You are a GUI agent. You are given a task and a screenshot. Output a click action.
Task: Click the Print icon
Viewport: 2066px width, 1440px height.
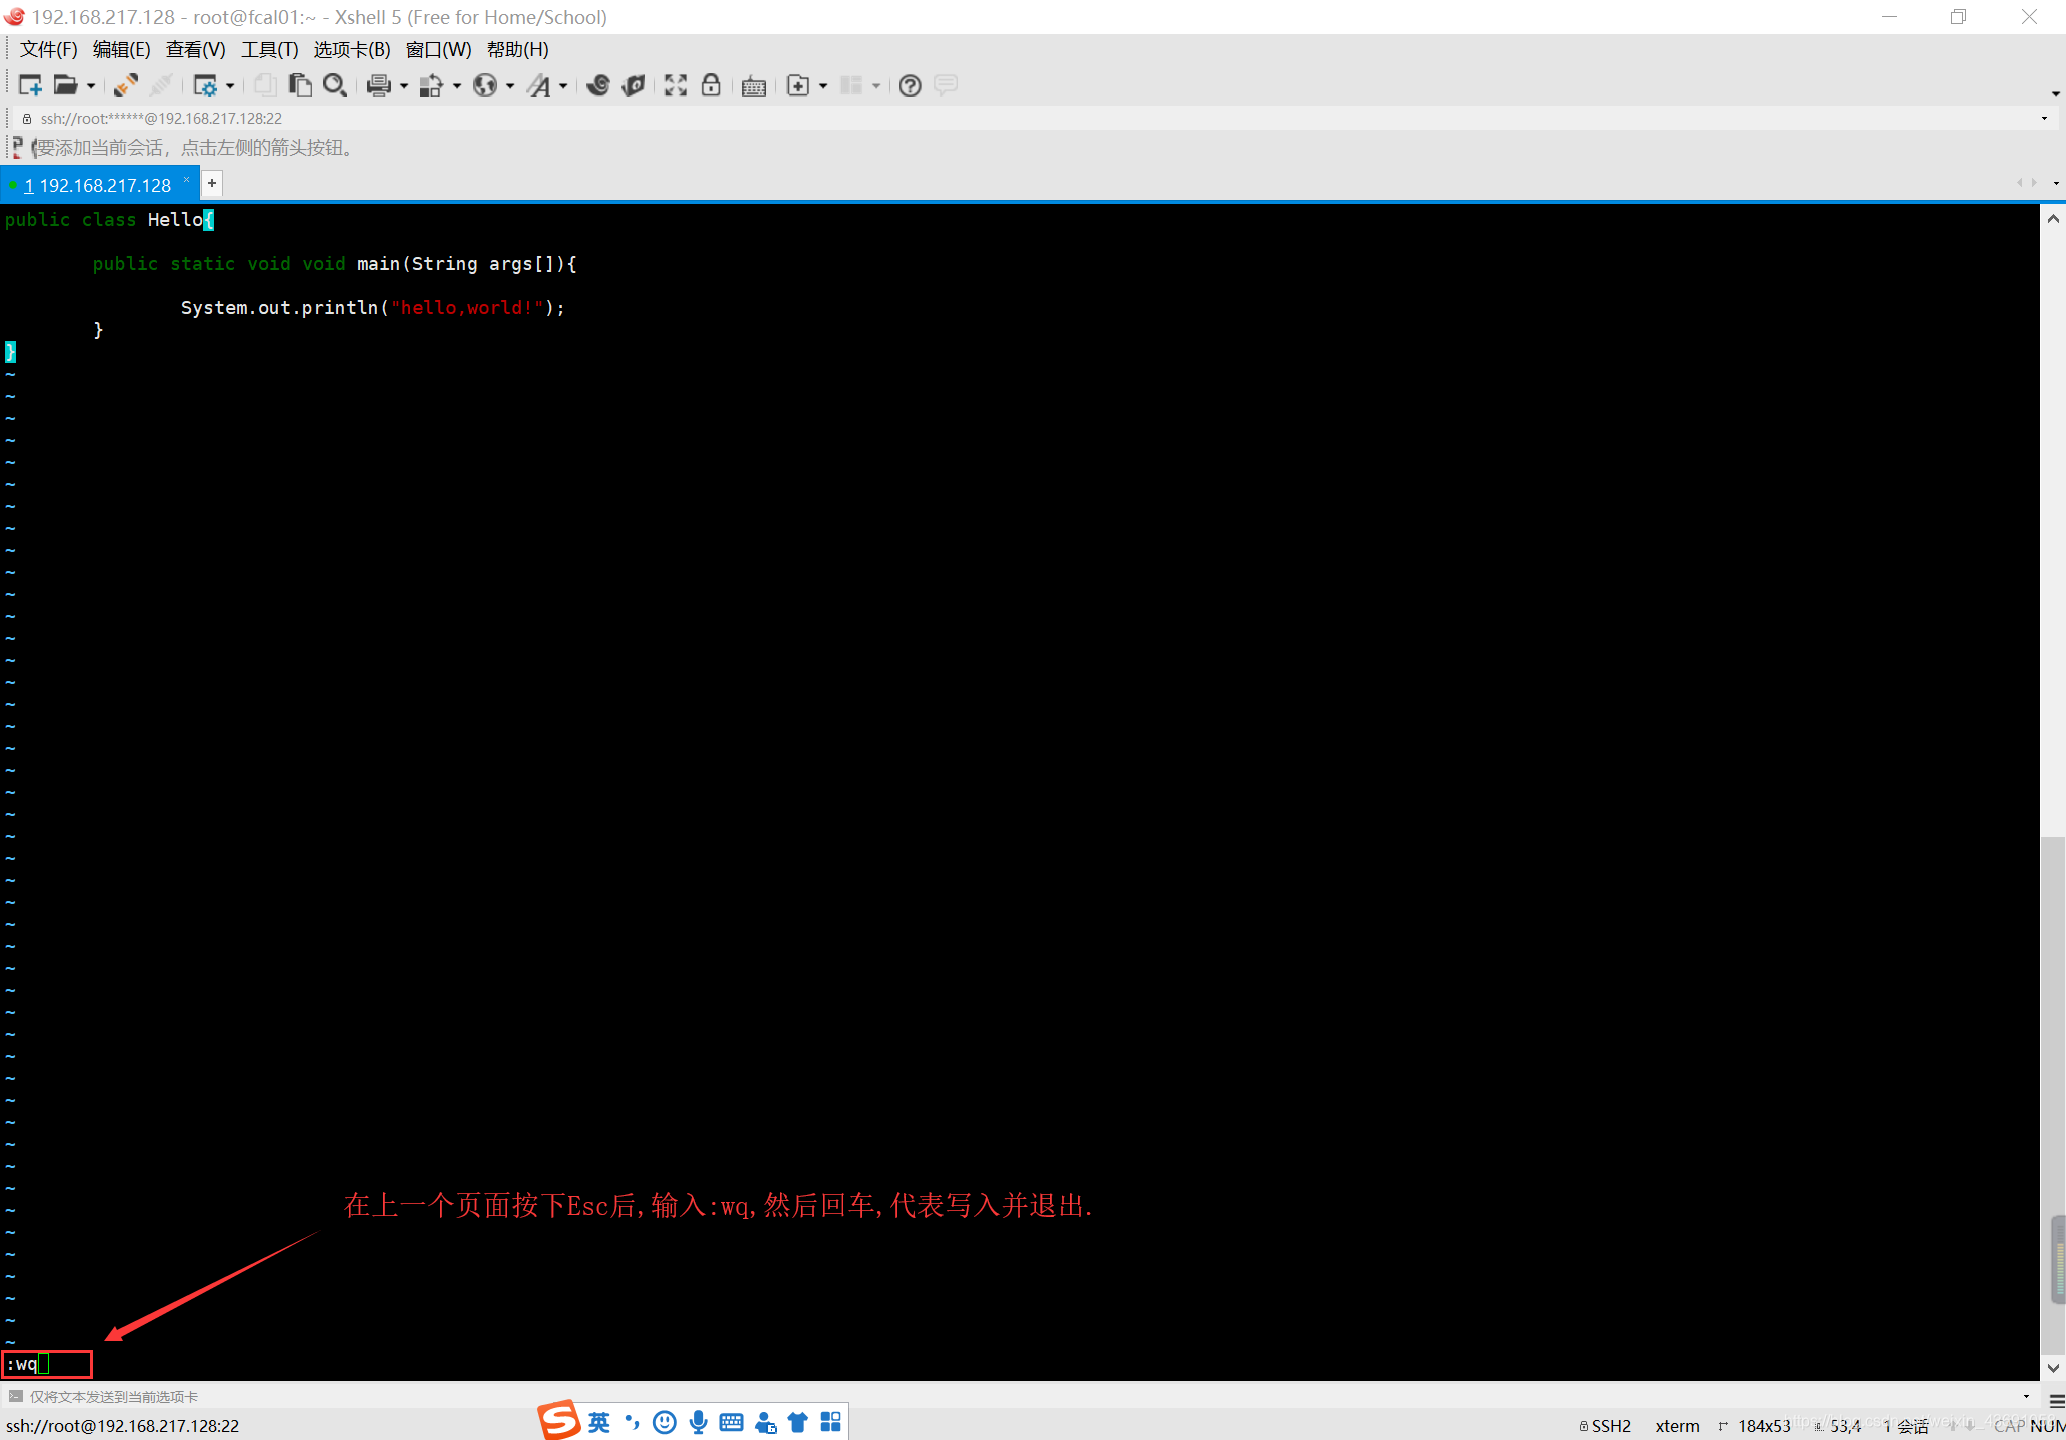pyautogui.click(x=378, y=86)
